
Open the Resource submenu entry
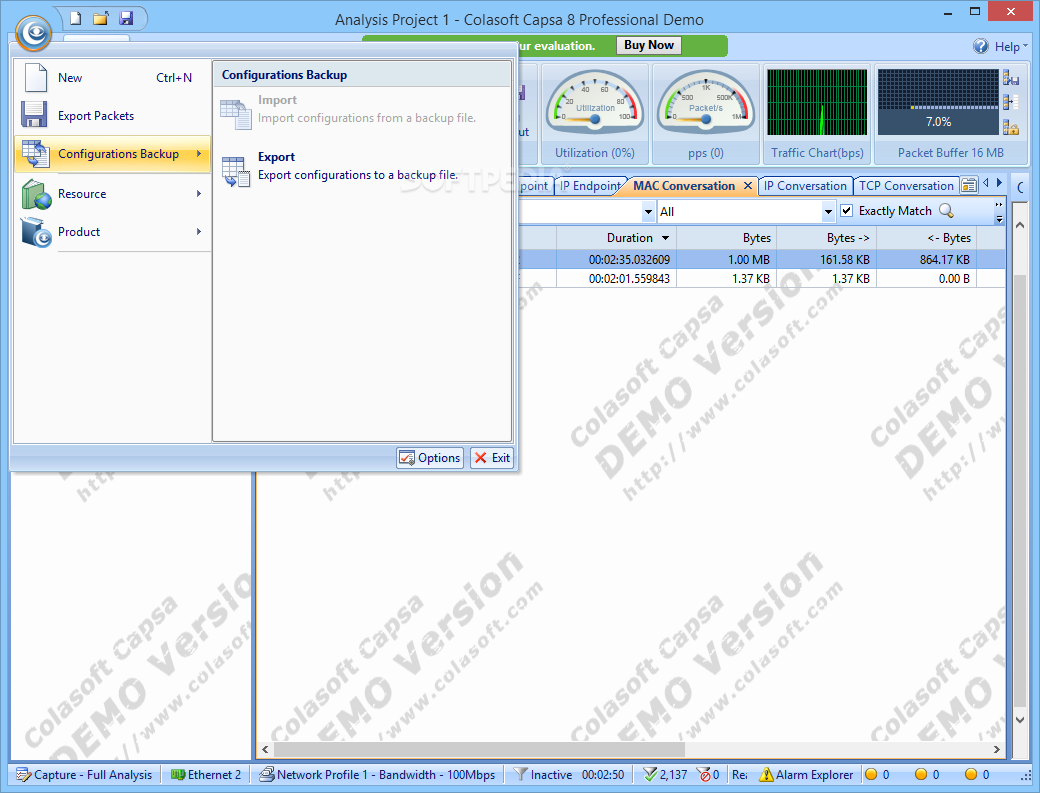(x=112, y=194)
